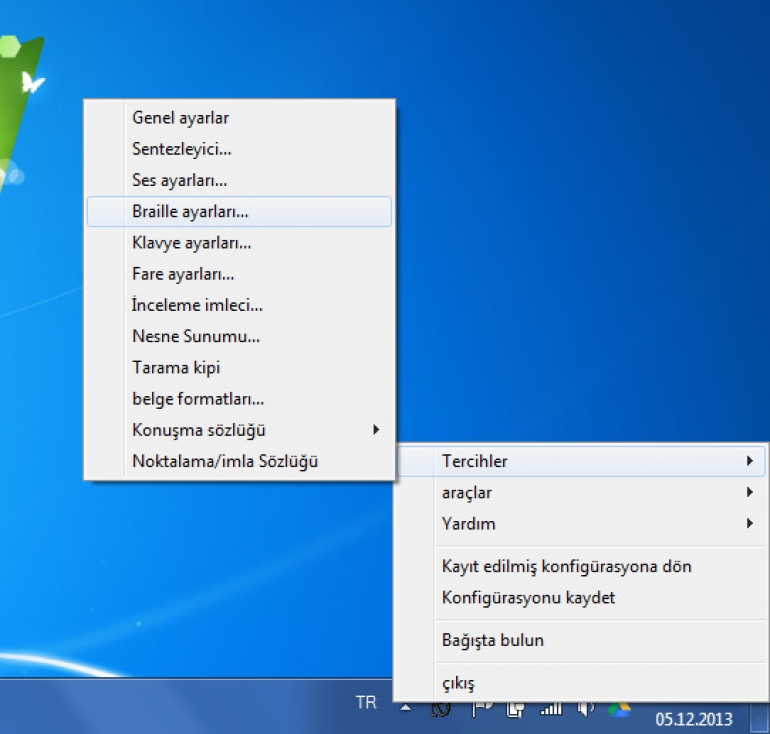The image size is (770, 734).
Task: Select Tercihler in NVDA menu
Action: [581, 461]
